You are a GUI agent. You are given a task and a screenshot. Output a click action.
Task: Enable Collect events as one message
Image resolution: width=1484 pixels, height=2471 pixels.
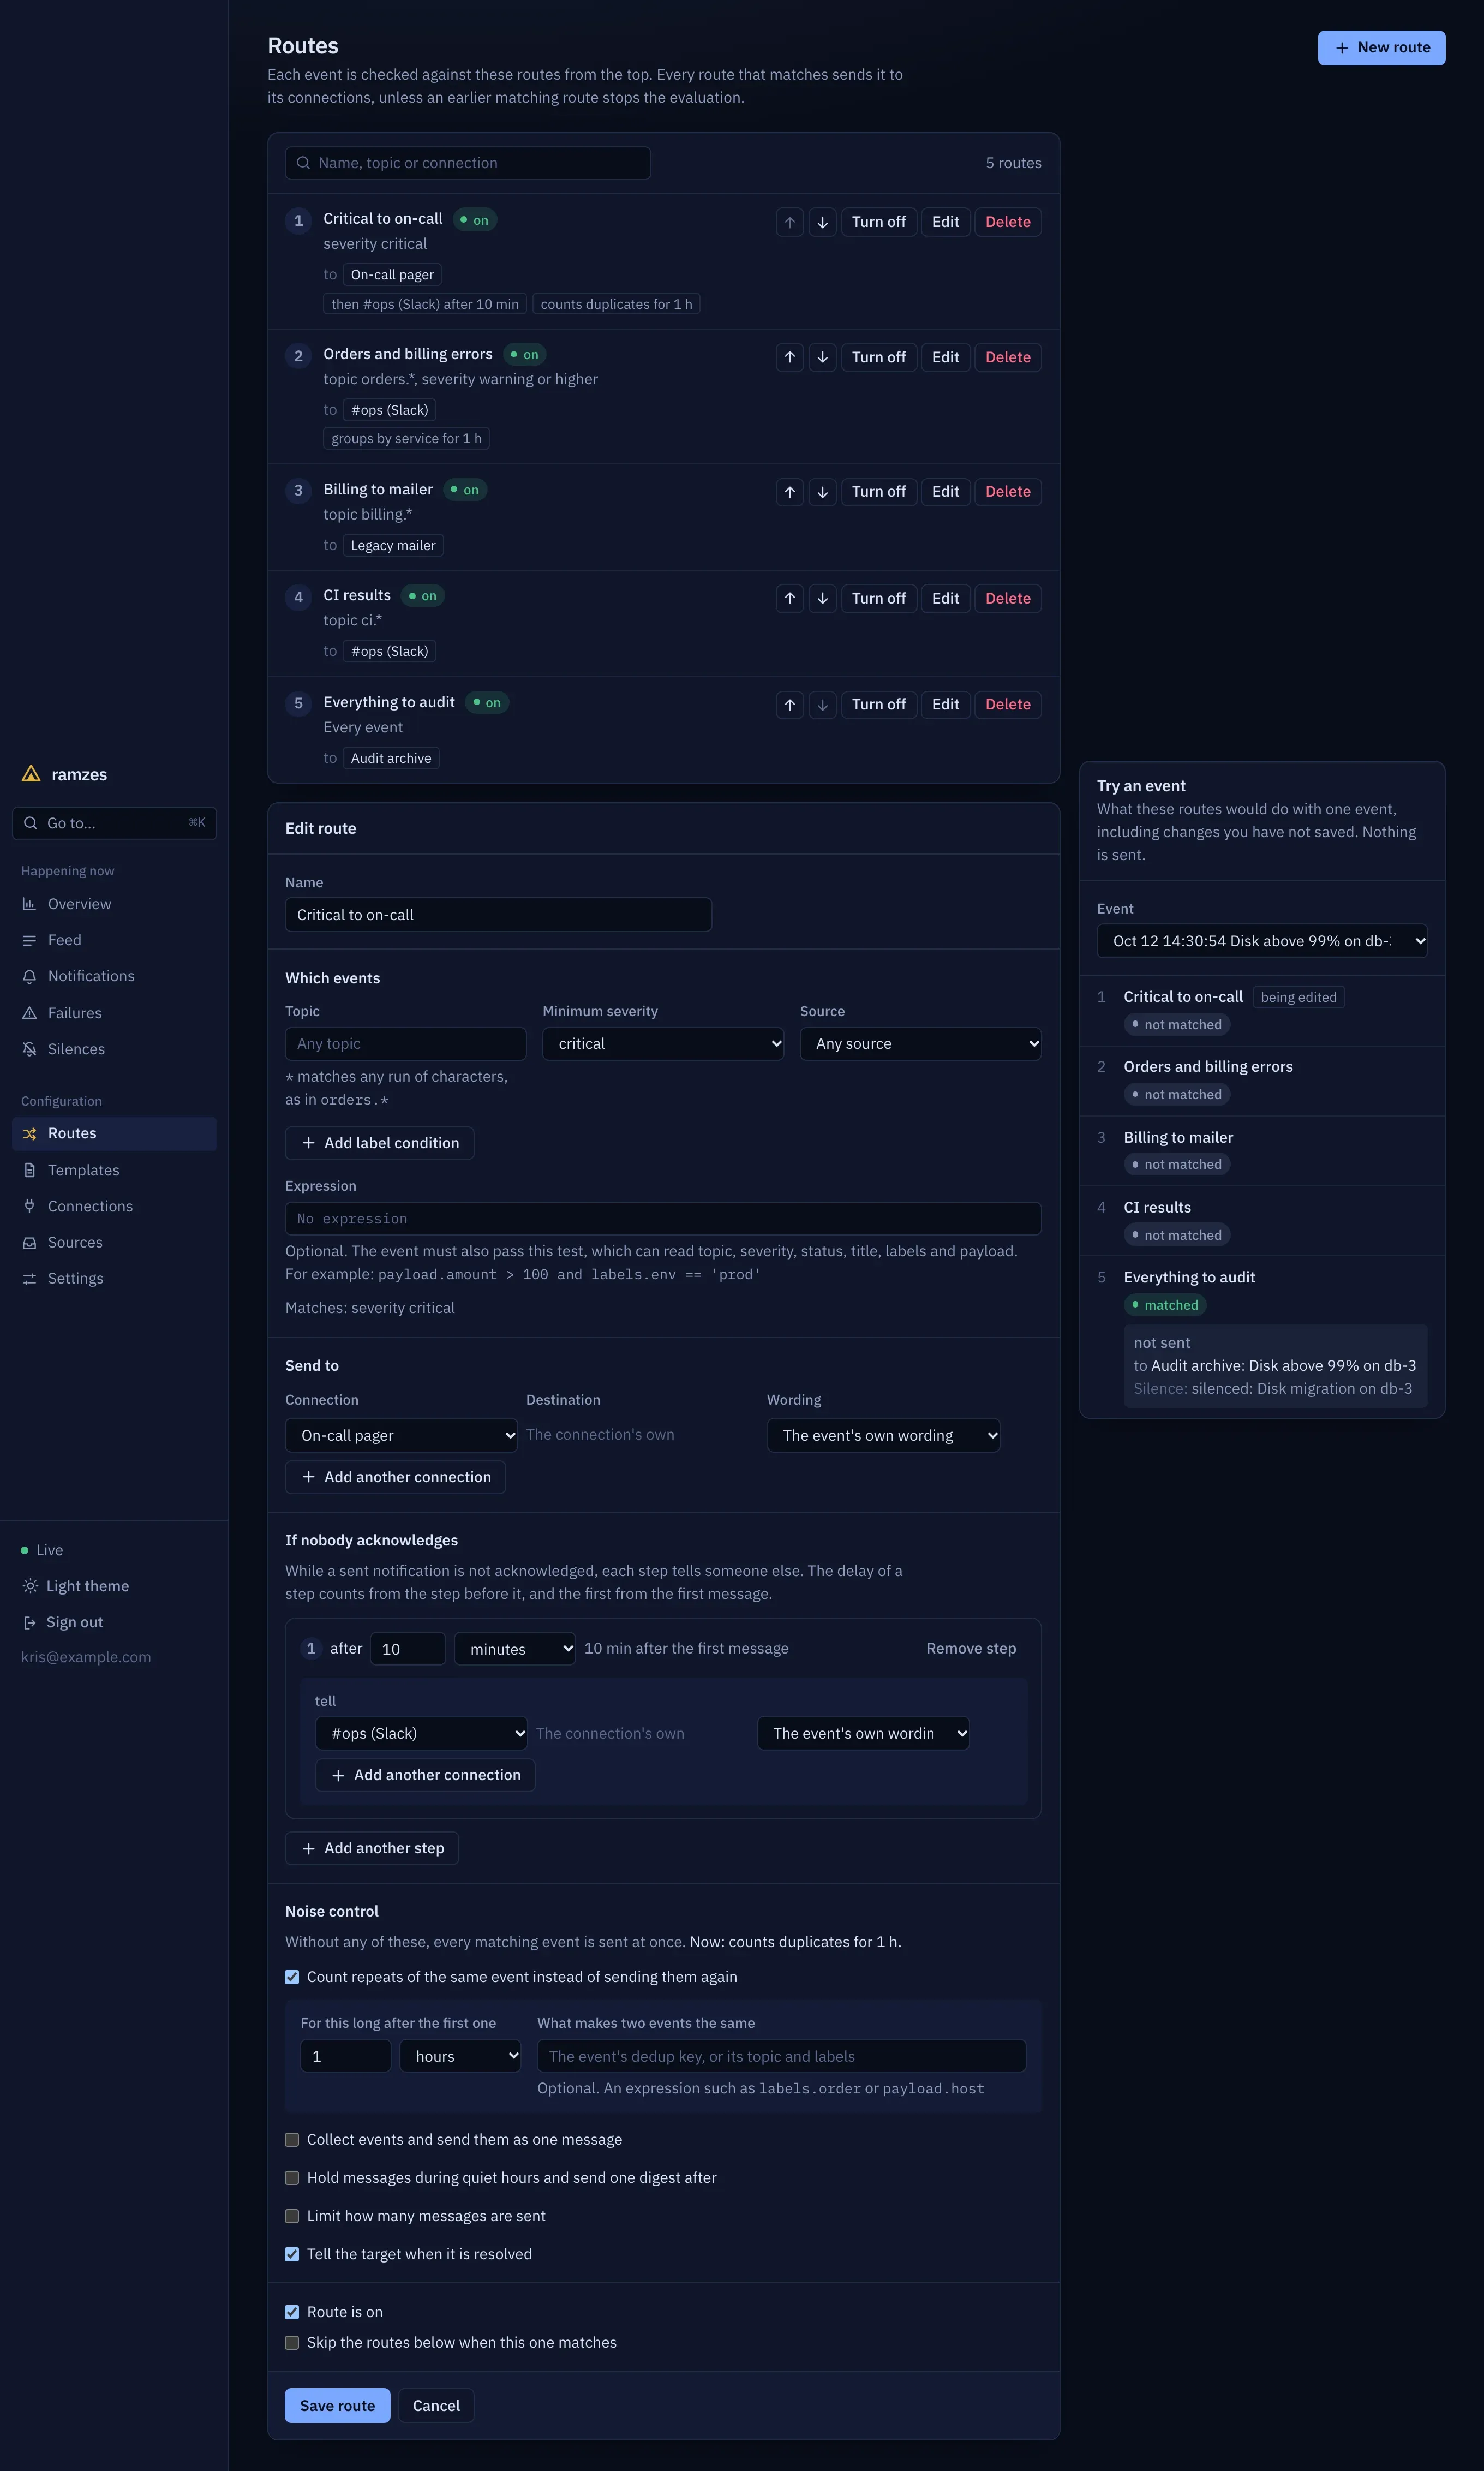292,2140
